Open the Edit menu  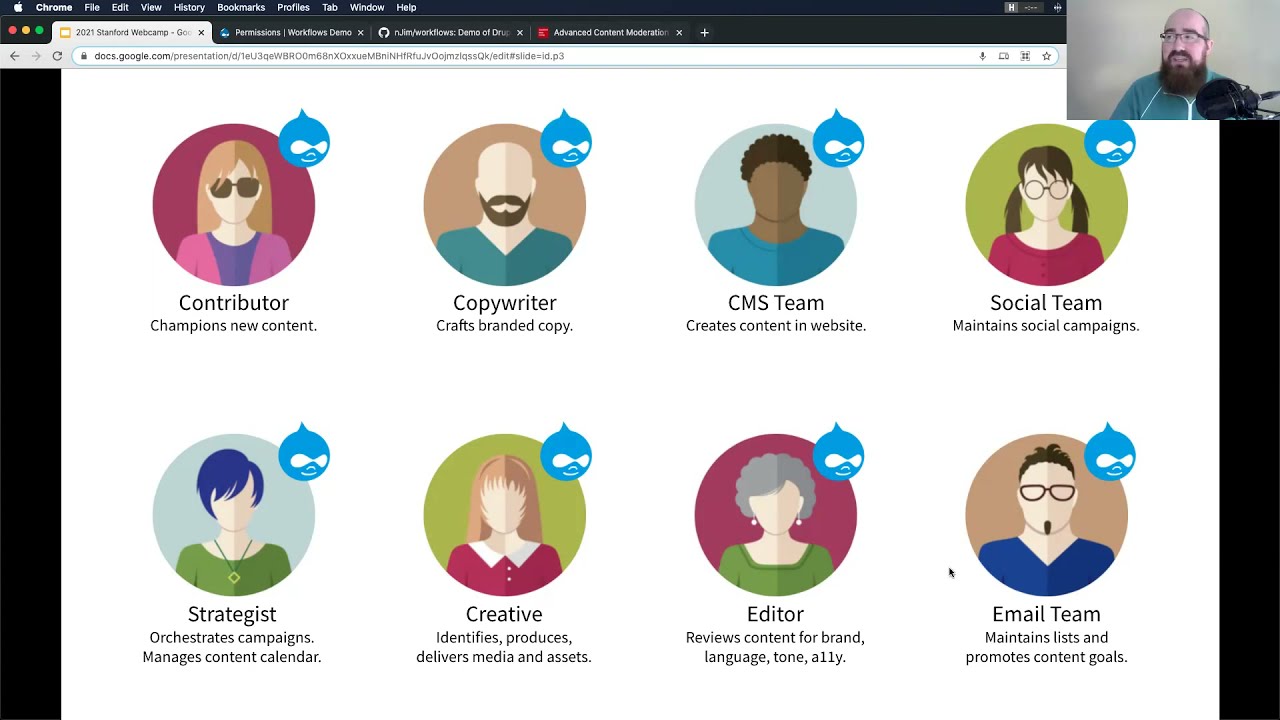120,7
